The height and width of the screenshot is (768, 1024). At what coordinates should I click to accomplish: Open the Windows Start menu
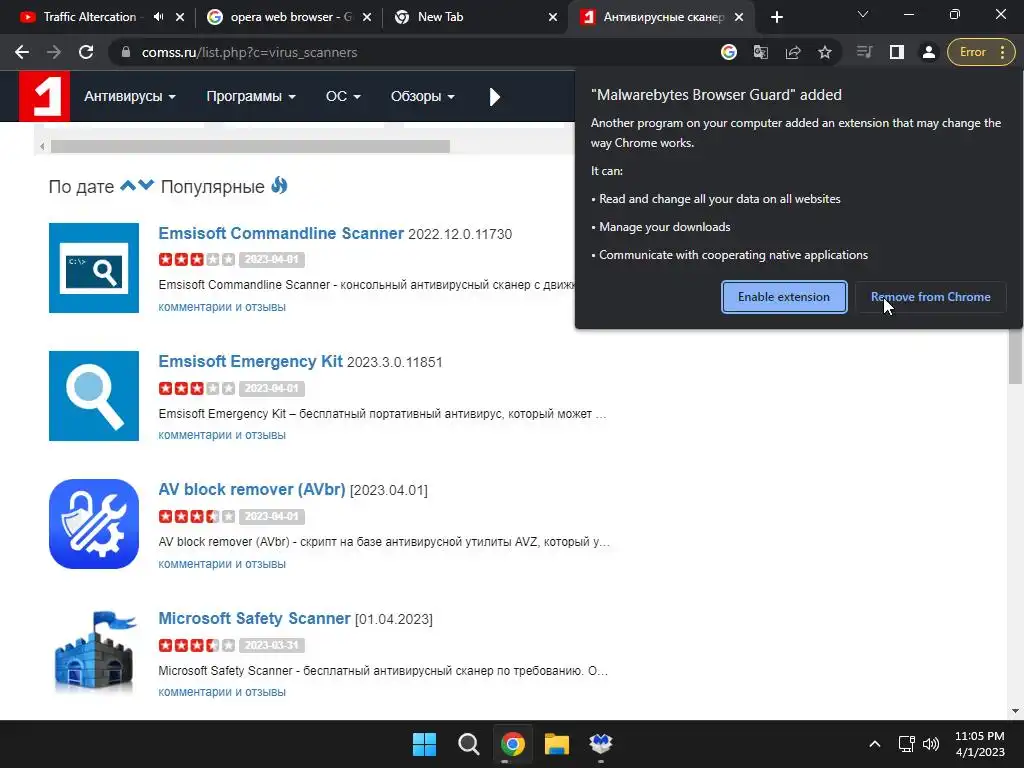tap(424, 744)
